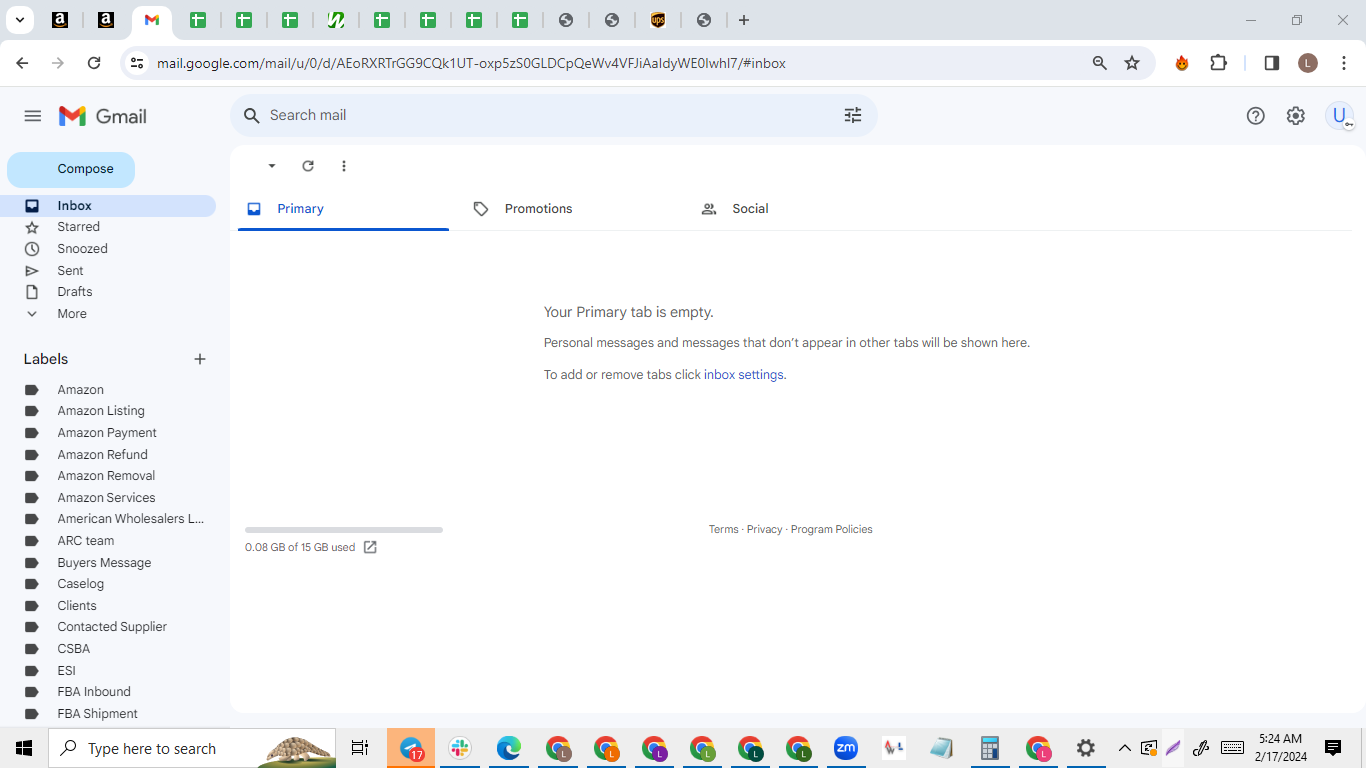Open the Amazon Removal label
Screen dimensions: 1366x768
108,476
